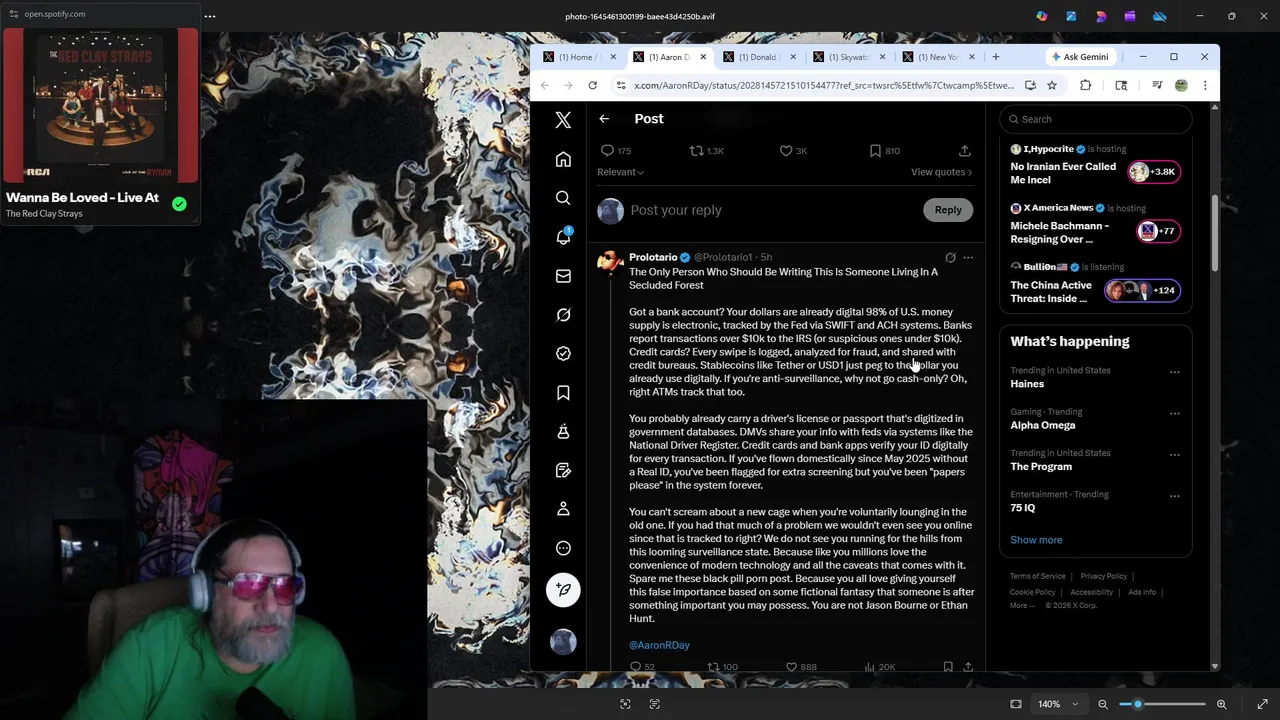Share the main post
Image resolution: width=1280 pixels, height=720 pixels.
pos(964,151)
